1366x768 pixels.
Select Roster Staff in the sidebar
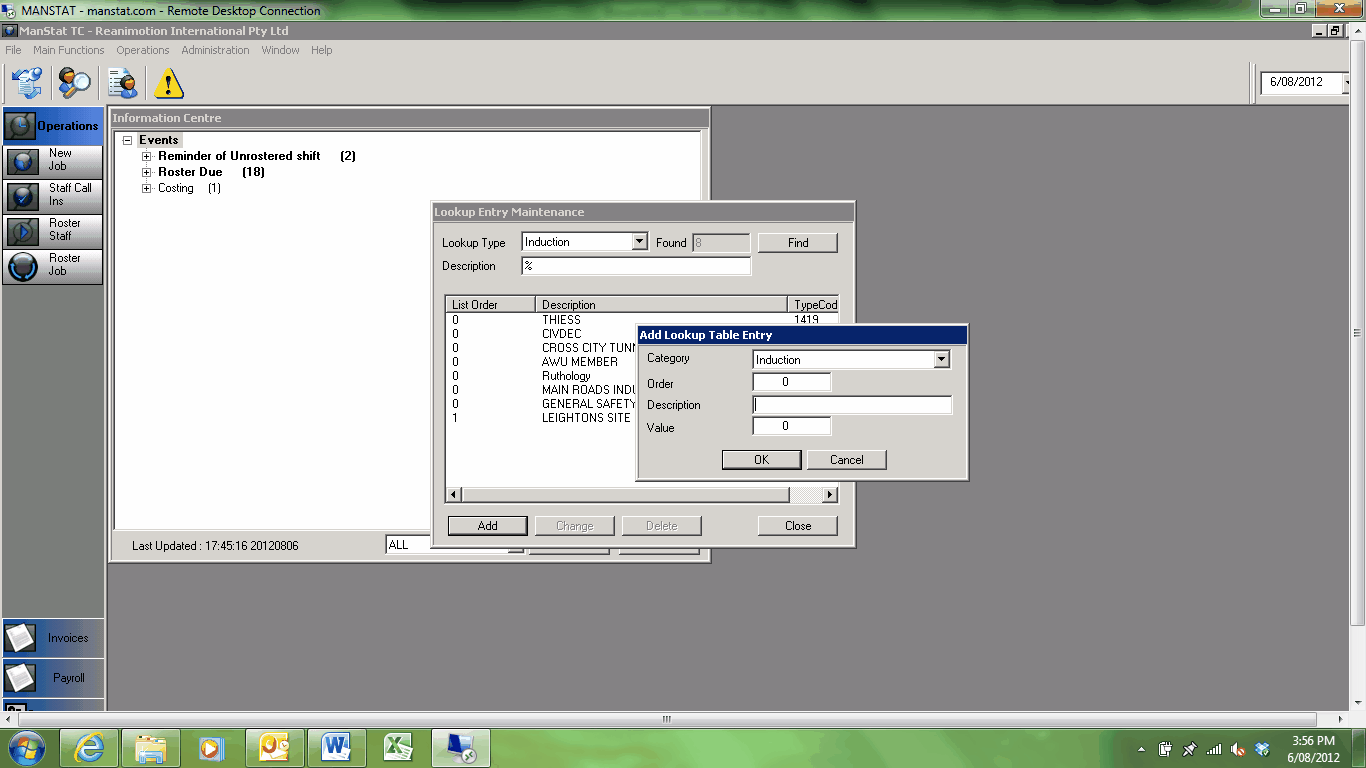[53, 230]
